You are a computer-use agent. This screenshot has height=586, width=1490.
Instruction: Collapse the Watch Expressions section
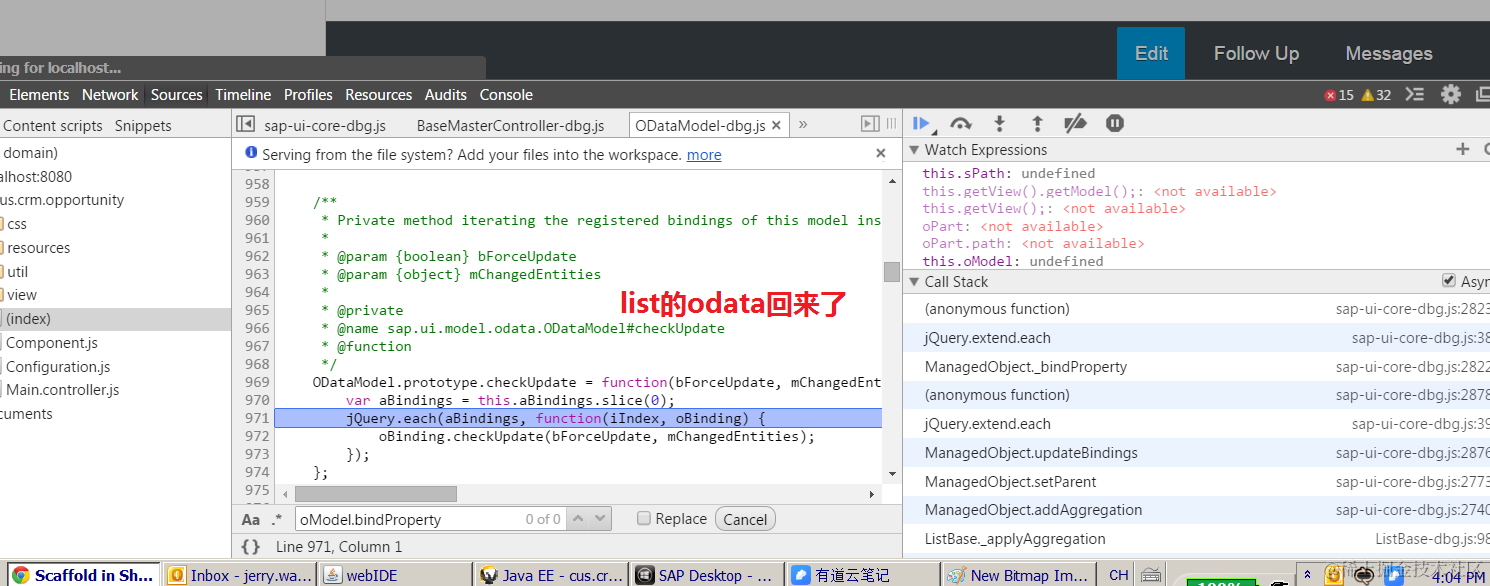[x=913, y=149]
